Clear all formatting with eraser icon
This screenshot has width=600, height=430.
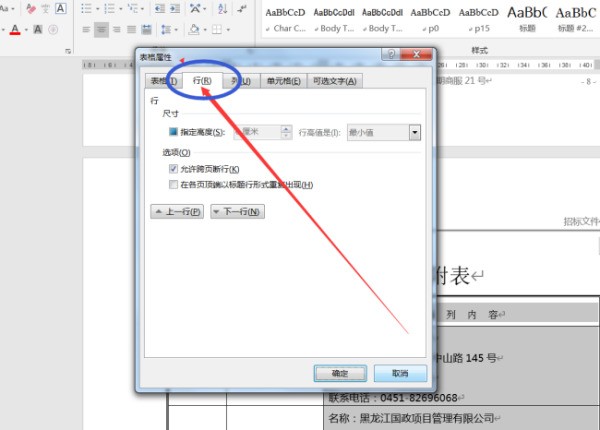(x=31, y=8)
